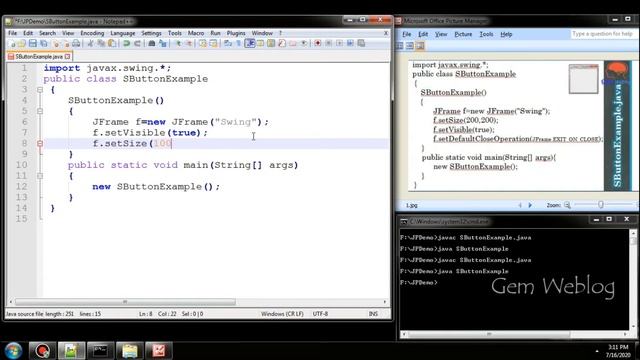Open the Language menu
This screenshot has height=360, width=640.
coord(122,33)
